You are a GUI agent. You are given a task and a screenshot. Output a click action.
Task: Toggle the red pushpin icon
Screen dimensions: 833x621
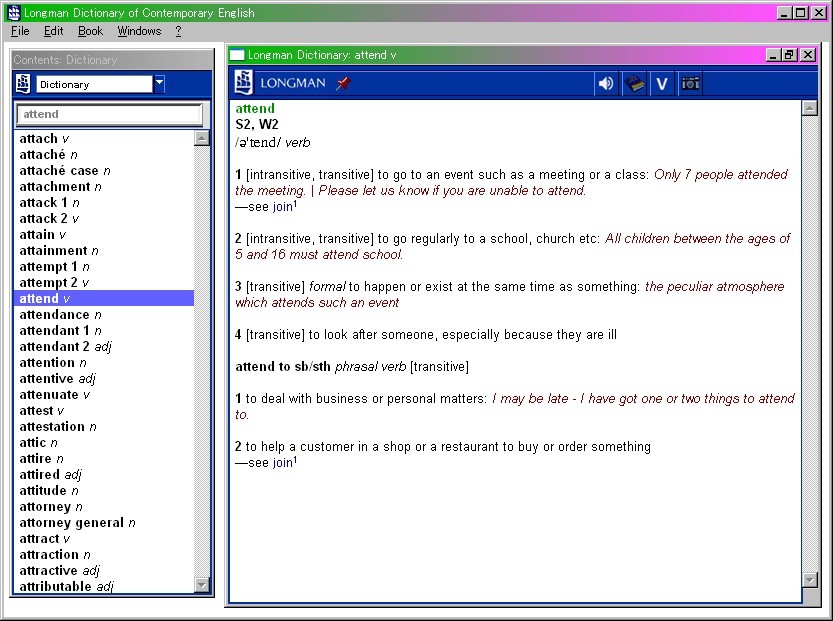tap(343, 83)
